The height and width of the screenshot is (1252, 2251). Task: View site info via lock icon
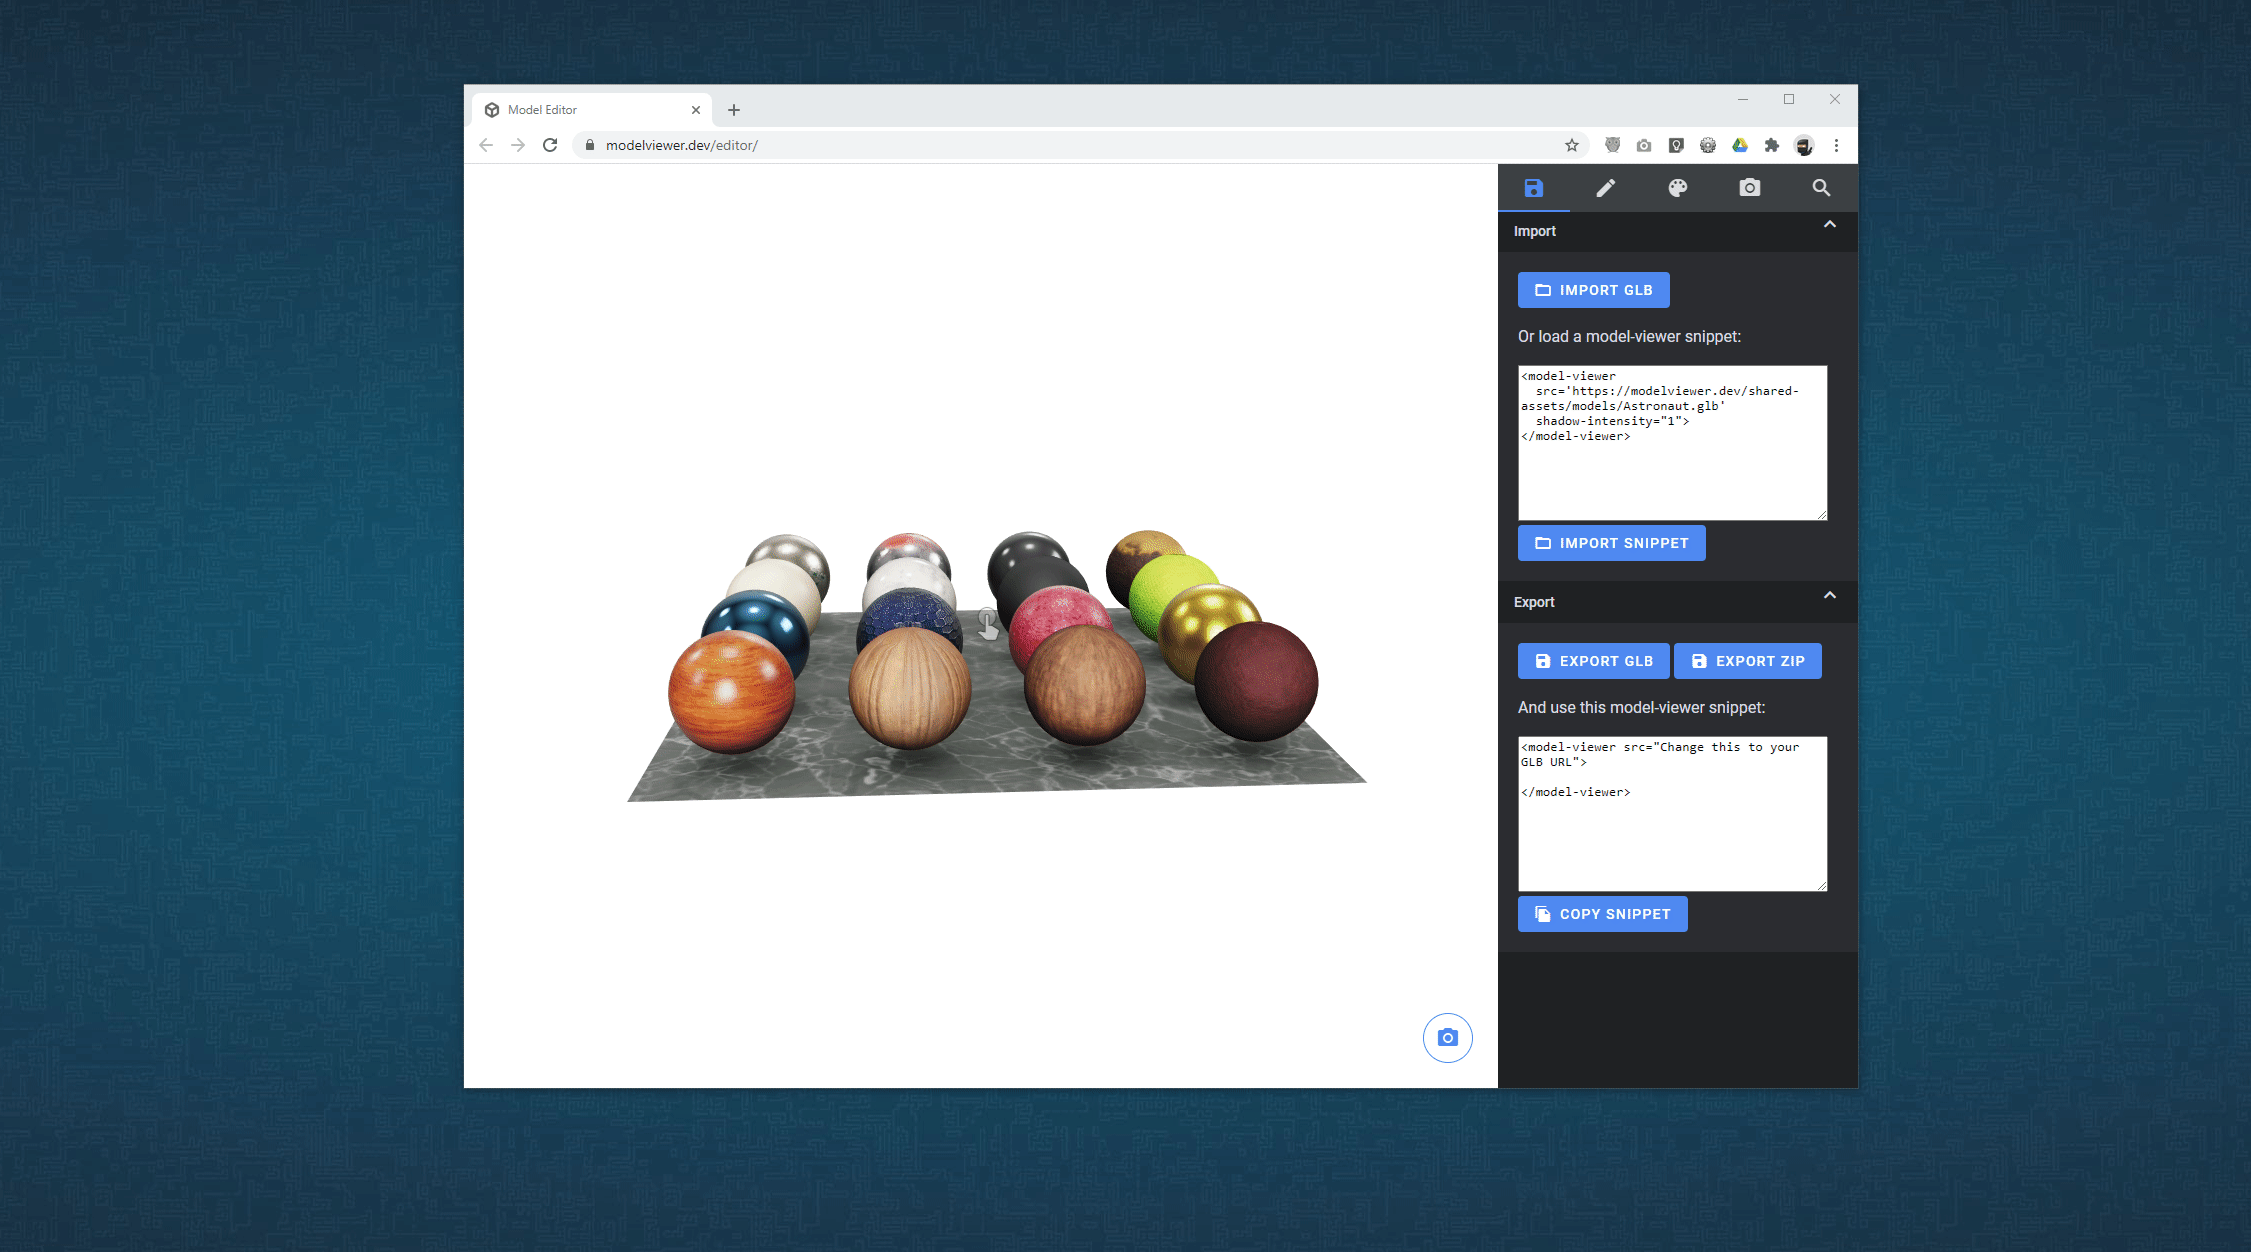click(x=590, y=146)
